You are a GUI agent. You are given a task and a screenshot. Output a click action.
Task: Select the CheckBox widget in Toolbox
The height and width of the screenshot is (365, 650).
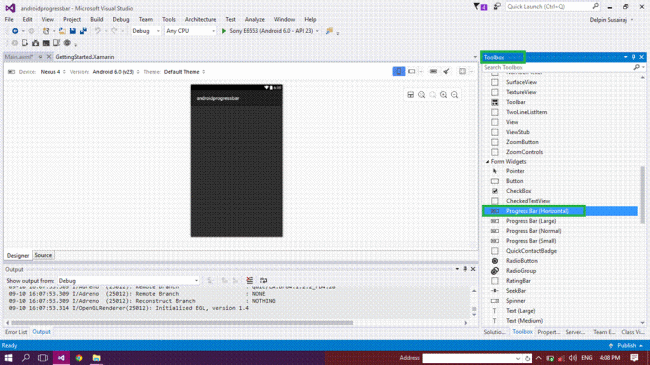(519, 191)
